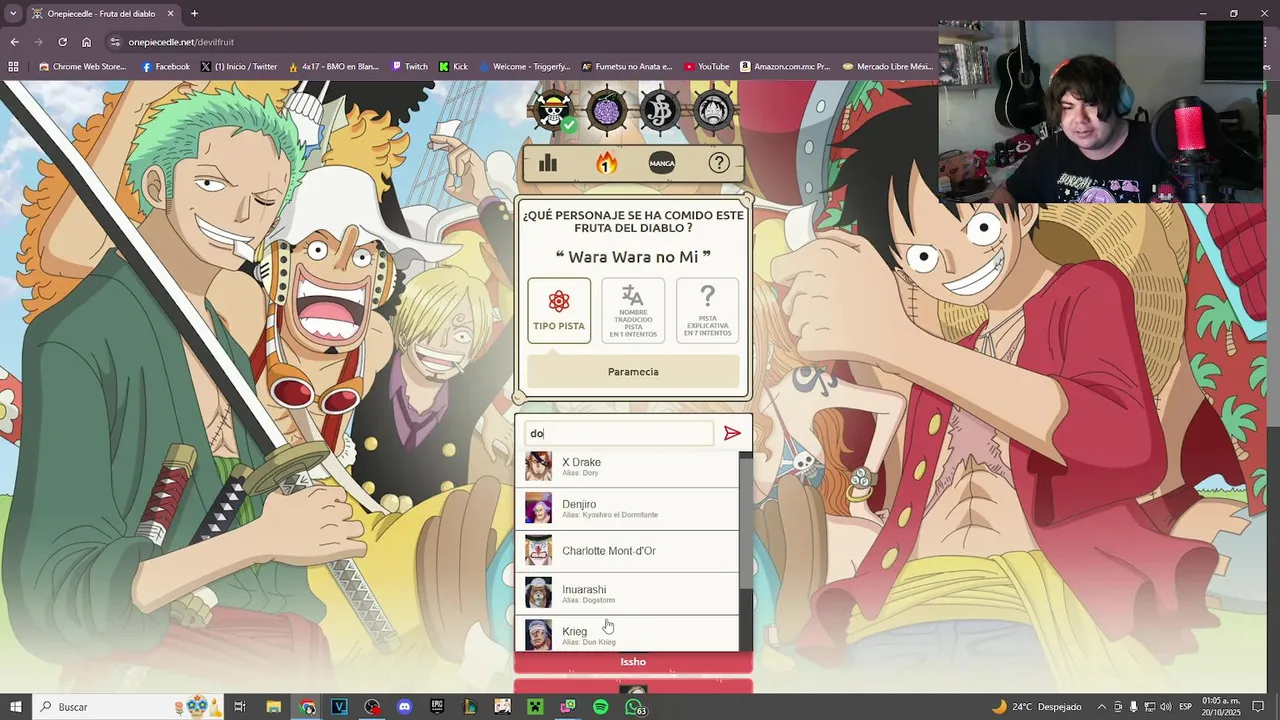Toggle the MANGA spoiler setting
The height and width of the screenshot is (720, 1280).
[x=662, y=163]
